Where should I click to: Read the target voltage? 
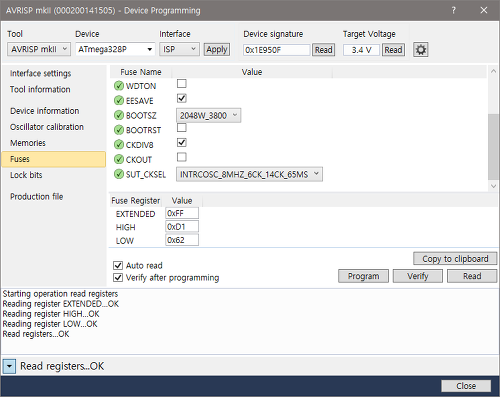(393, 50)
